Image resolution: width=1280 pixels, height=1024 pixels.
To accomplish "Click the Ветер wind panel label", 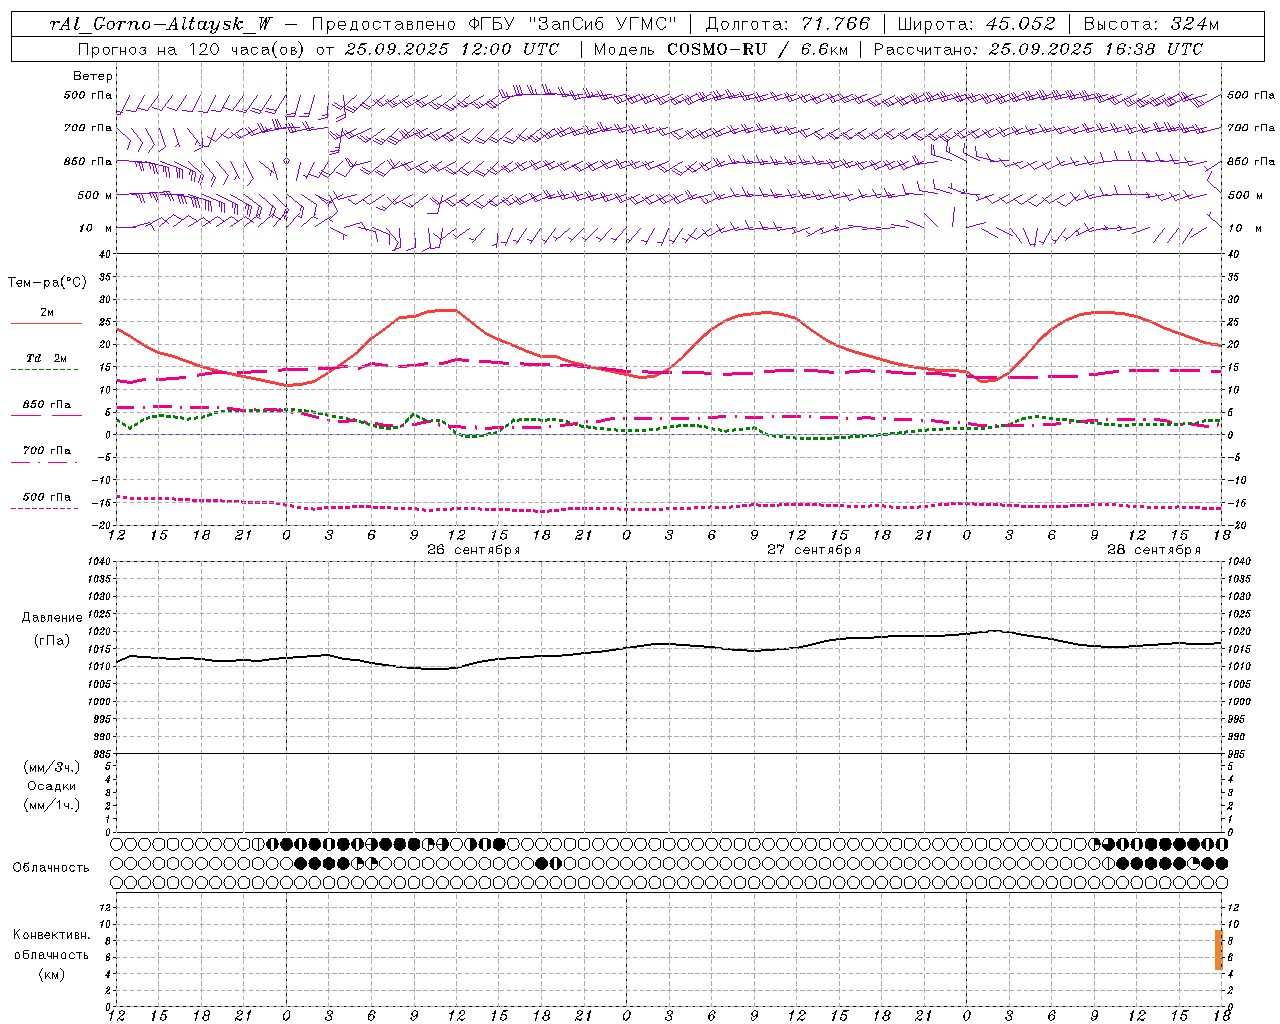I will click(x=93, y=76).
